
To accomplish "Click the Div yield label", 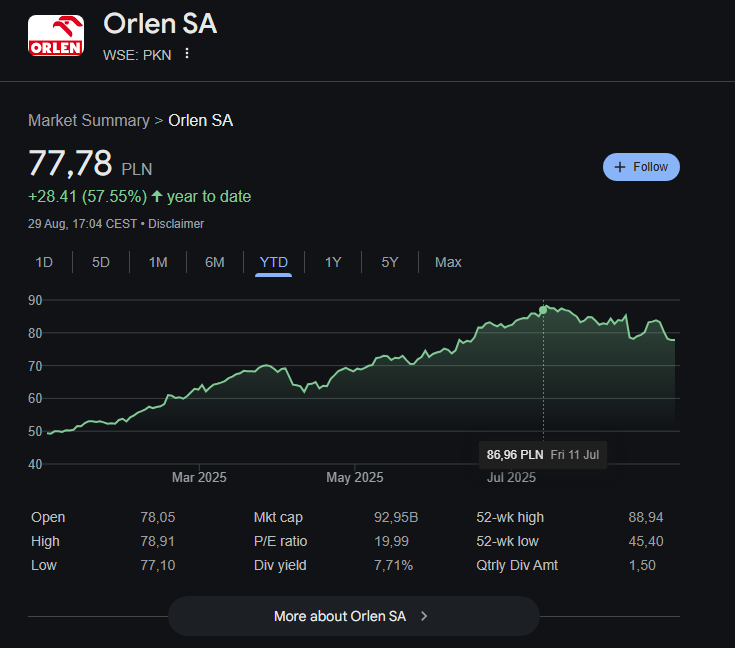I will 280,565.
